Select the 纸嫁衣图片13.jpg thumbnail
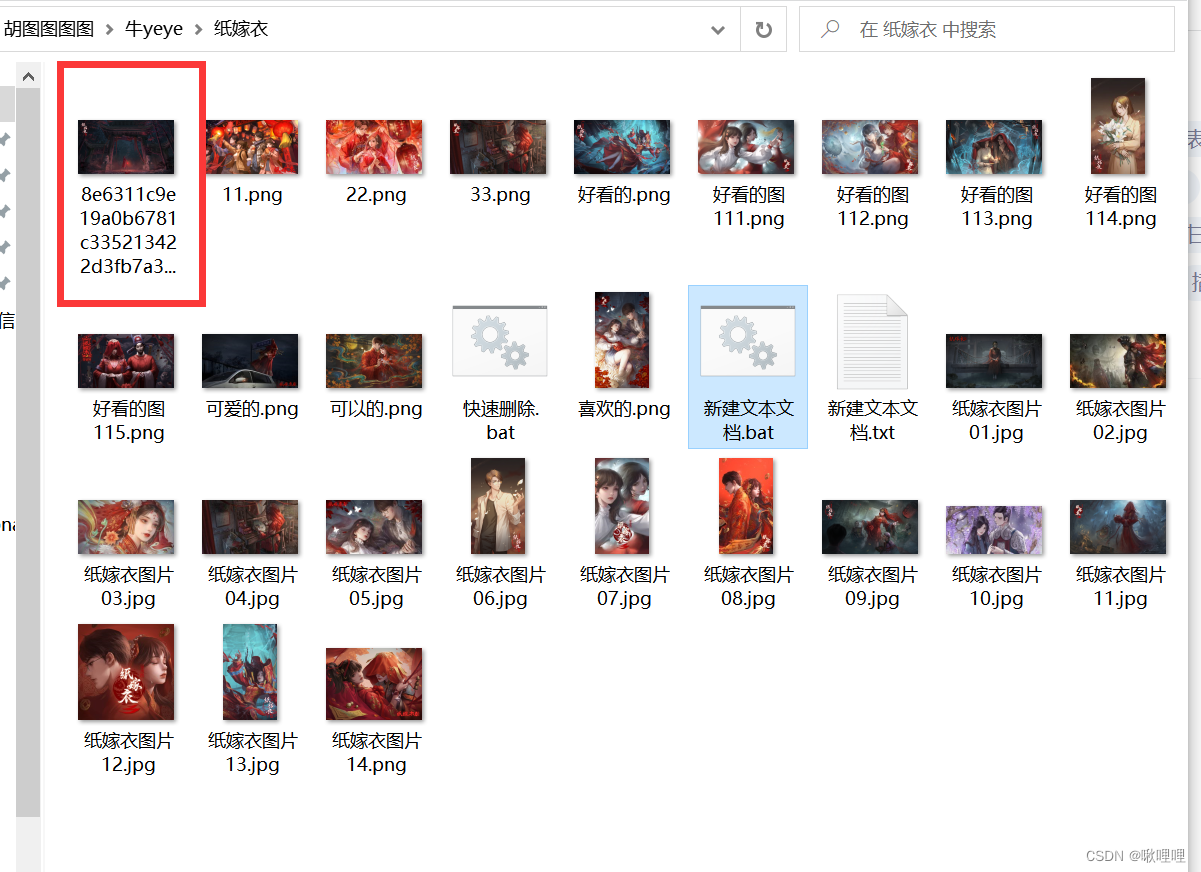The width and height of the screenshot is (1201, 872). pyautogui.click(x=250, y=672)
